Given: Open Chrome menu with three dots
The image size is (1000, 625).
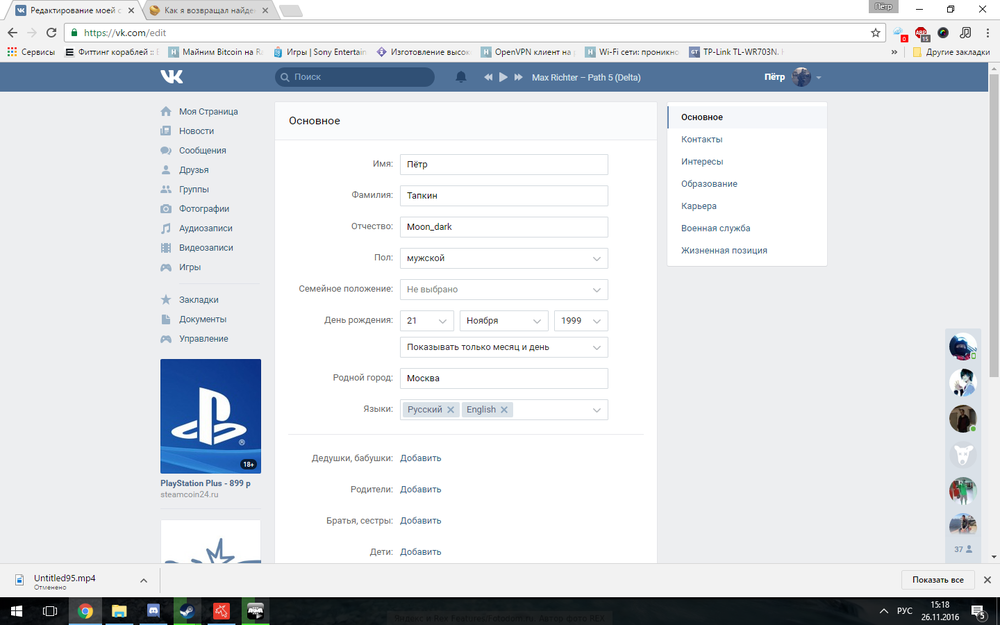Looking at the screenshot, I should (987, 33).
